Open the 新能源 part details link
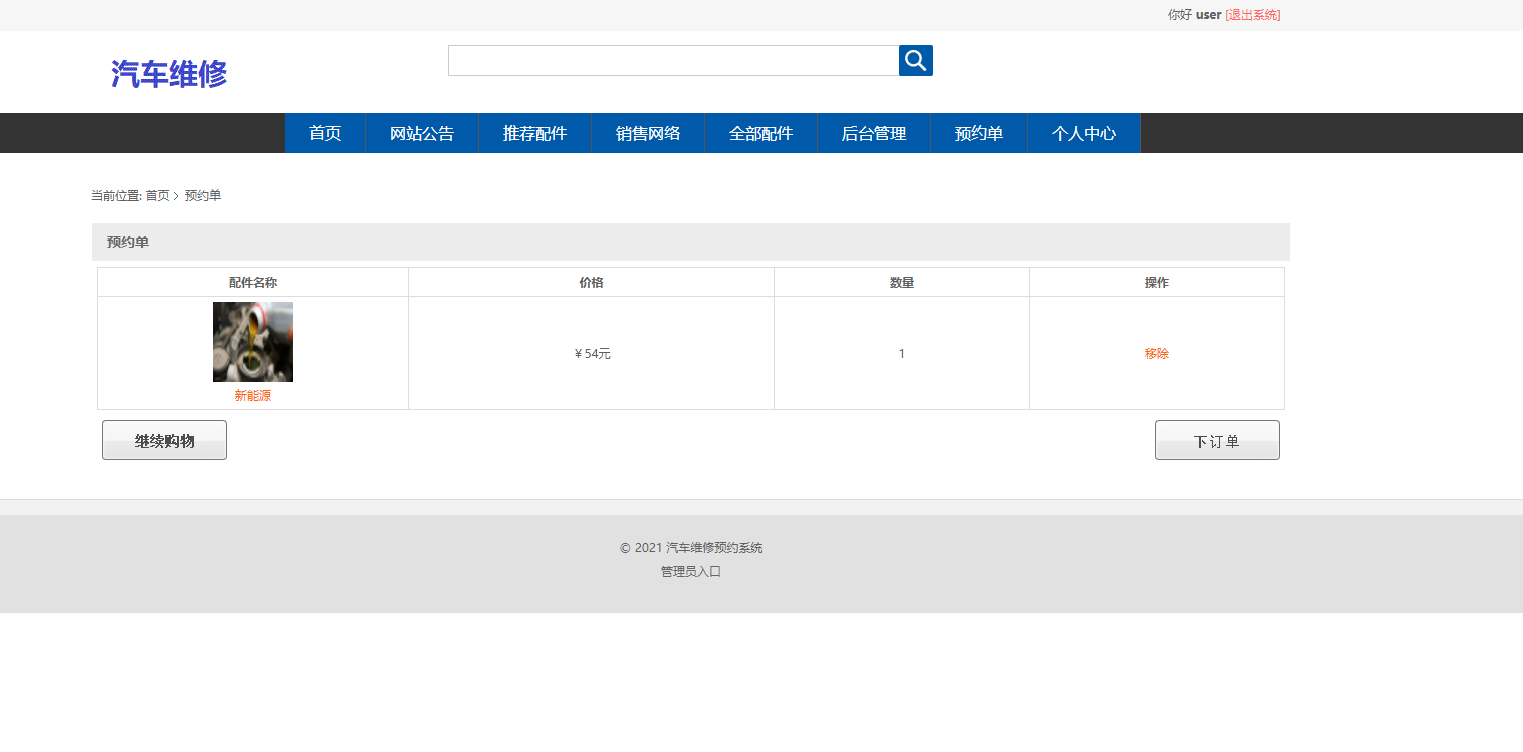Image resolution: width=1523 pixels, height=752 pixels. pos(252,395)
